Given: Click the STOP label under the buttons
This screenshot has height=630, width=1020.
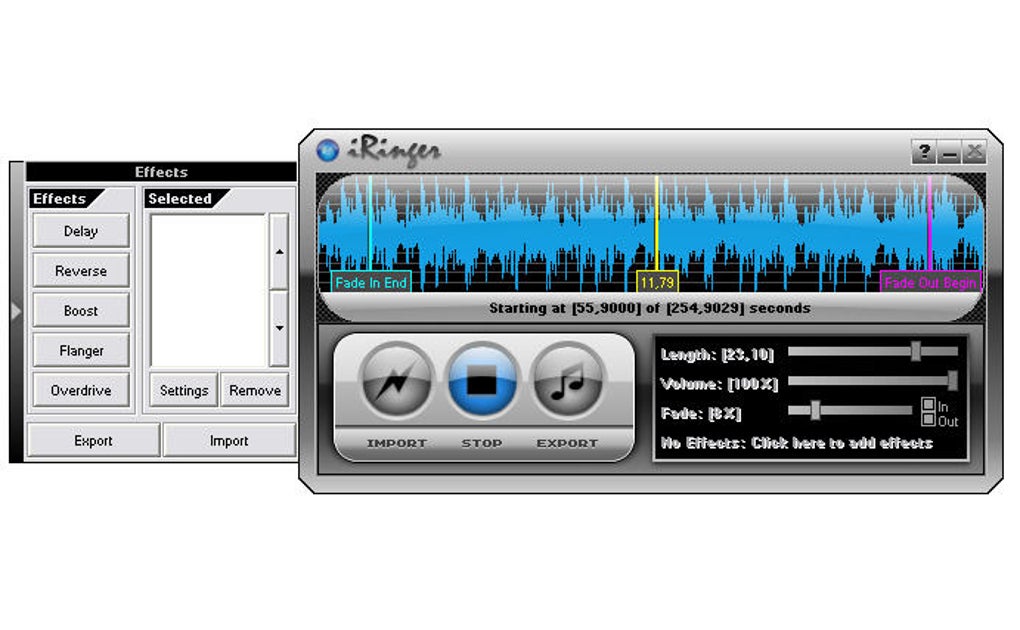Looking at the screenshot, I should coord(482,443).
